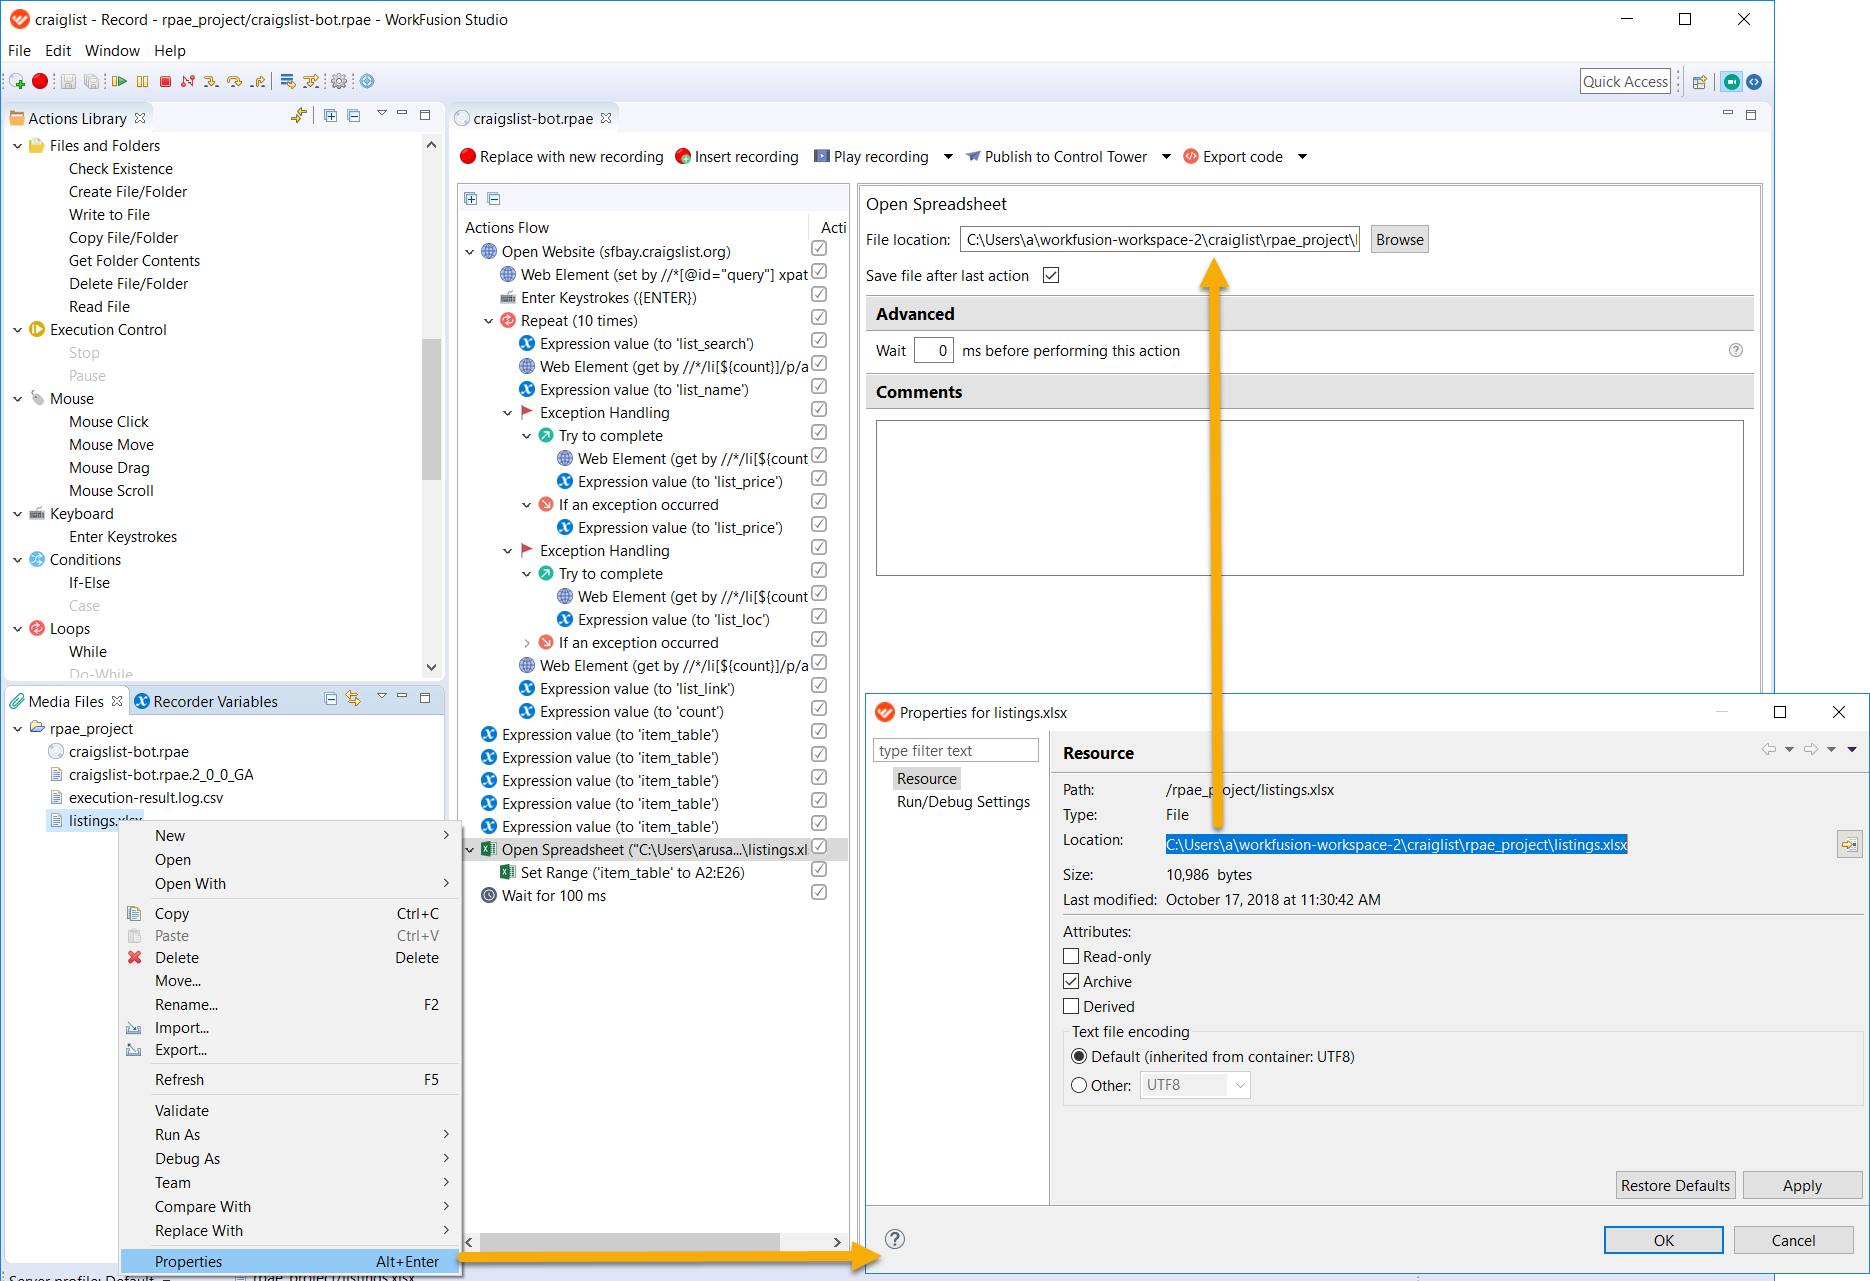The height and width of the screenshot is (1281, 1870).
Task: Collapse the Repeat (10 times) node
Action: (x=489, y=321)
